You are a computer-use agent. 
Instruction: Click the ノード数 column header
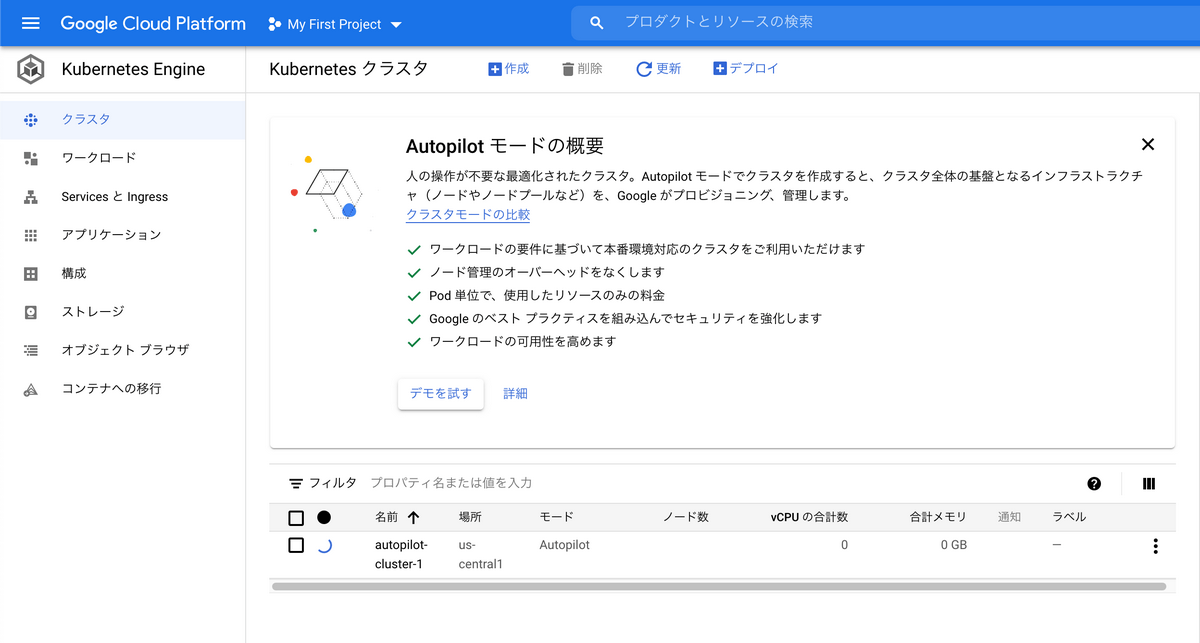tap(686, 518)
